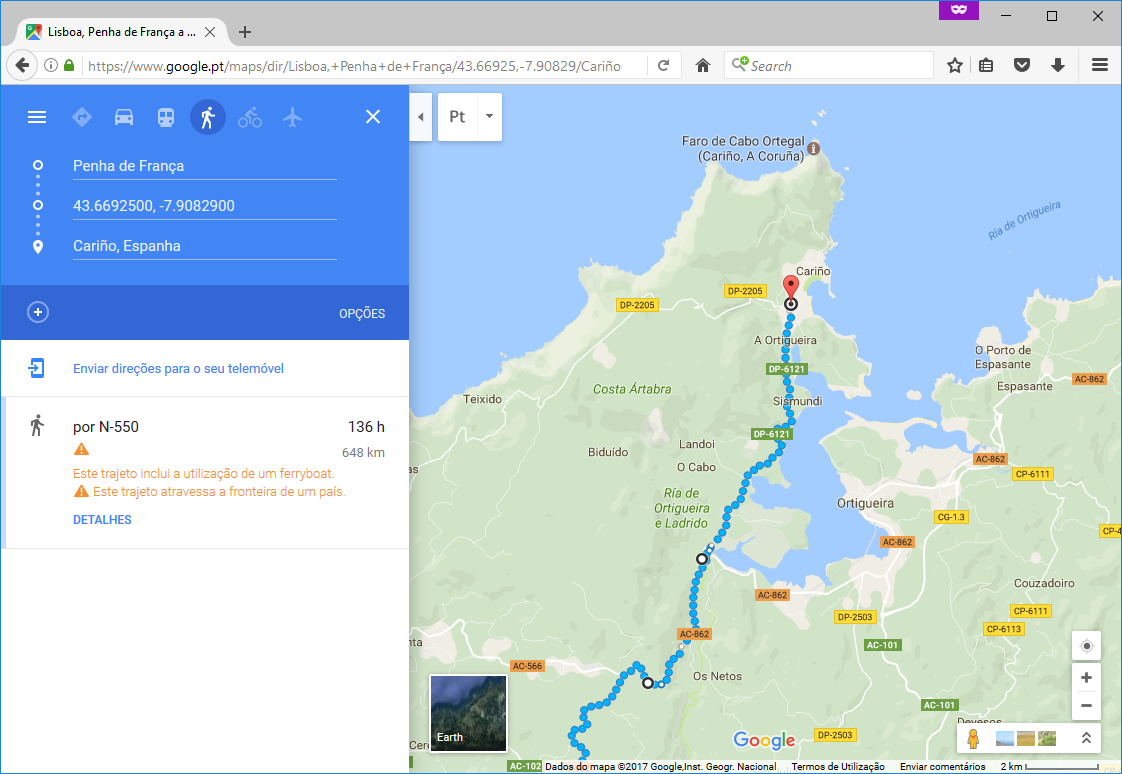This screenshot has width=1122, height=774.
Task: Open OPÇÕES route options
Action: coord(362,313)
